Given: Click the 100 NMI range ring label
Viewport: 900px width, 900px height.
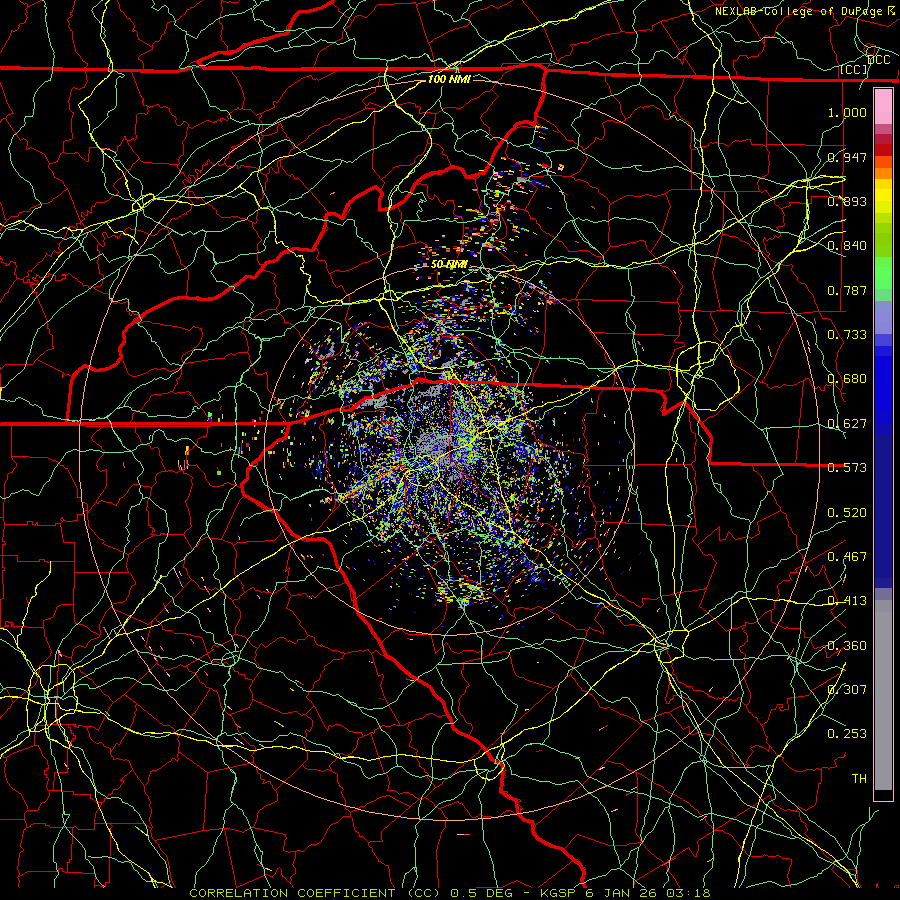Looking at the screenshot, I should pos(449,79).
